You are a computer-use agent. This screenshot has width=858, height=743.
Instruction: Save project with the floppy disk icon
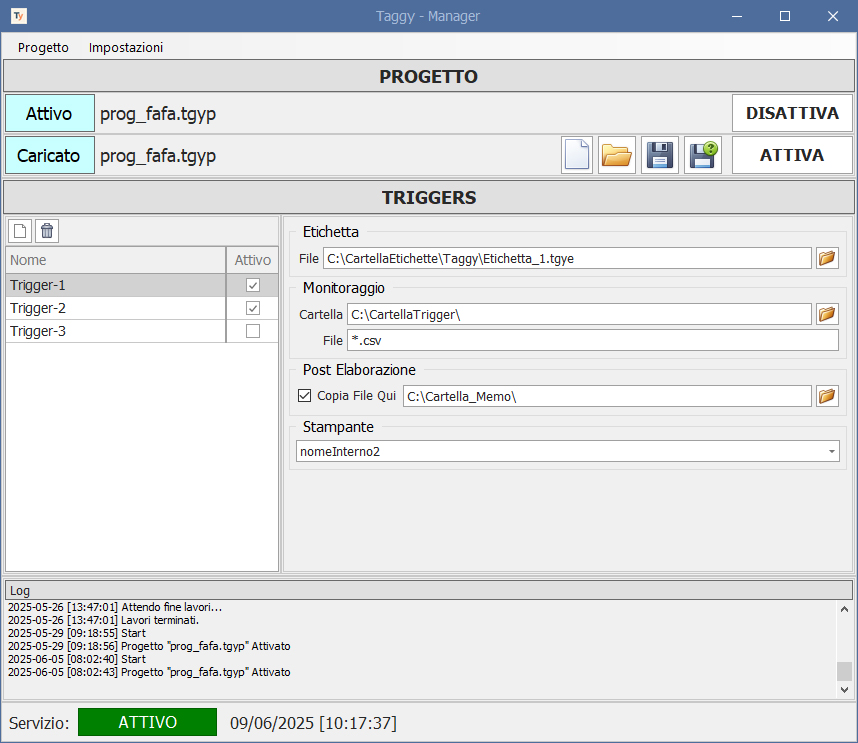[x=659, y=156]
